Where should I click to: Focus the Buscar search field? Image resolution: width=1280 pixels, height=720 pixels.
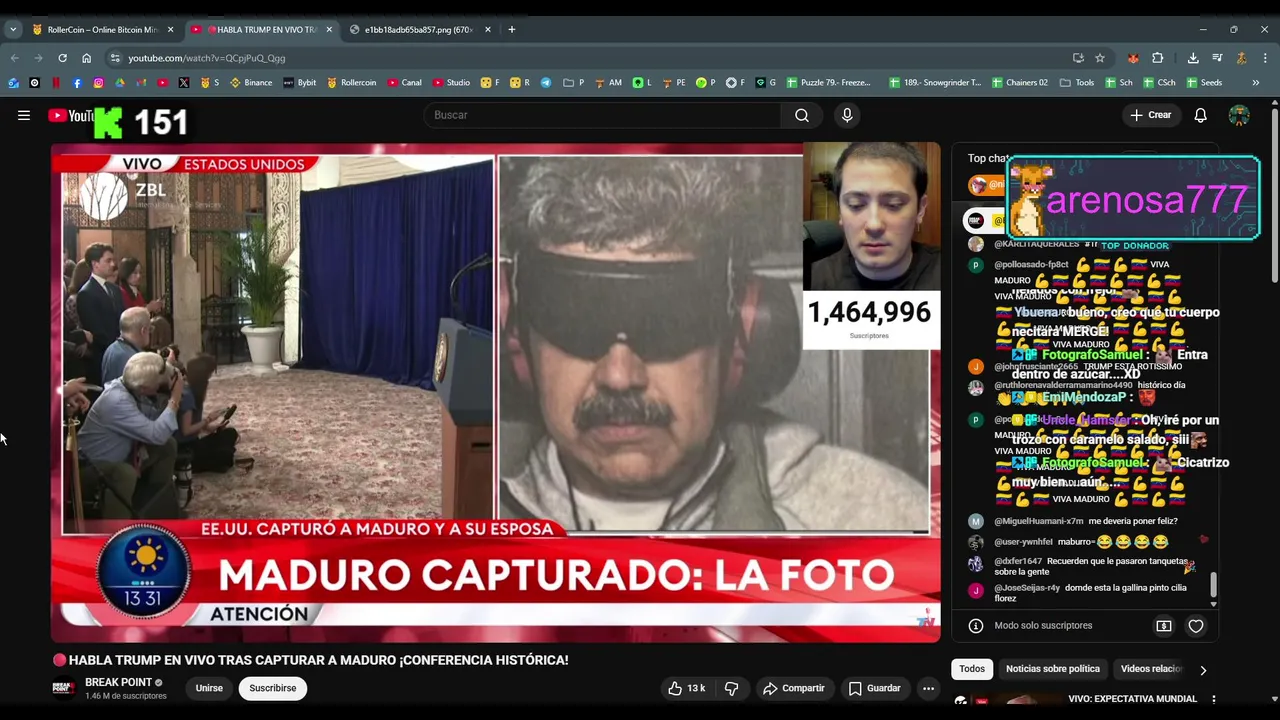pos(604,115)
